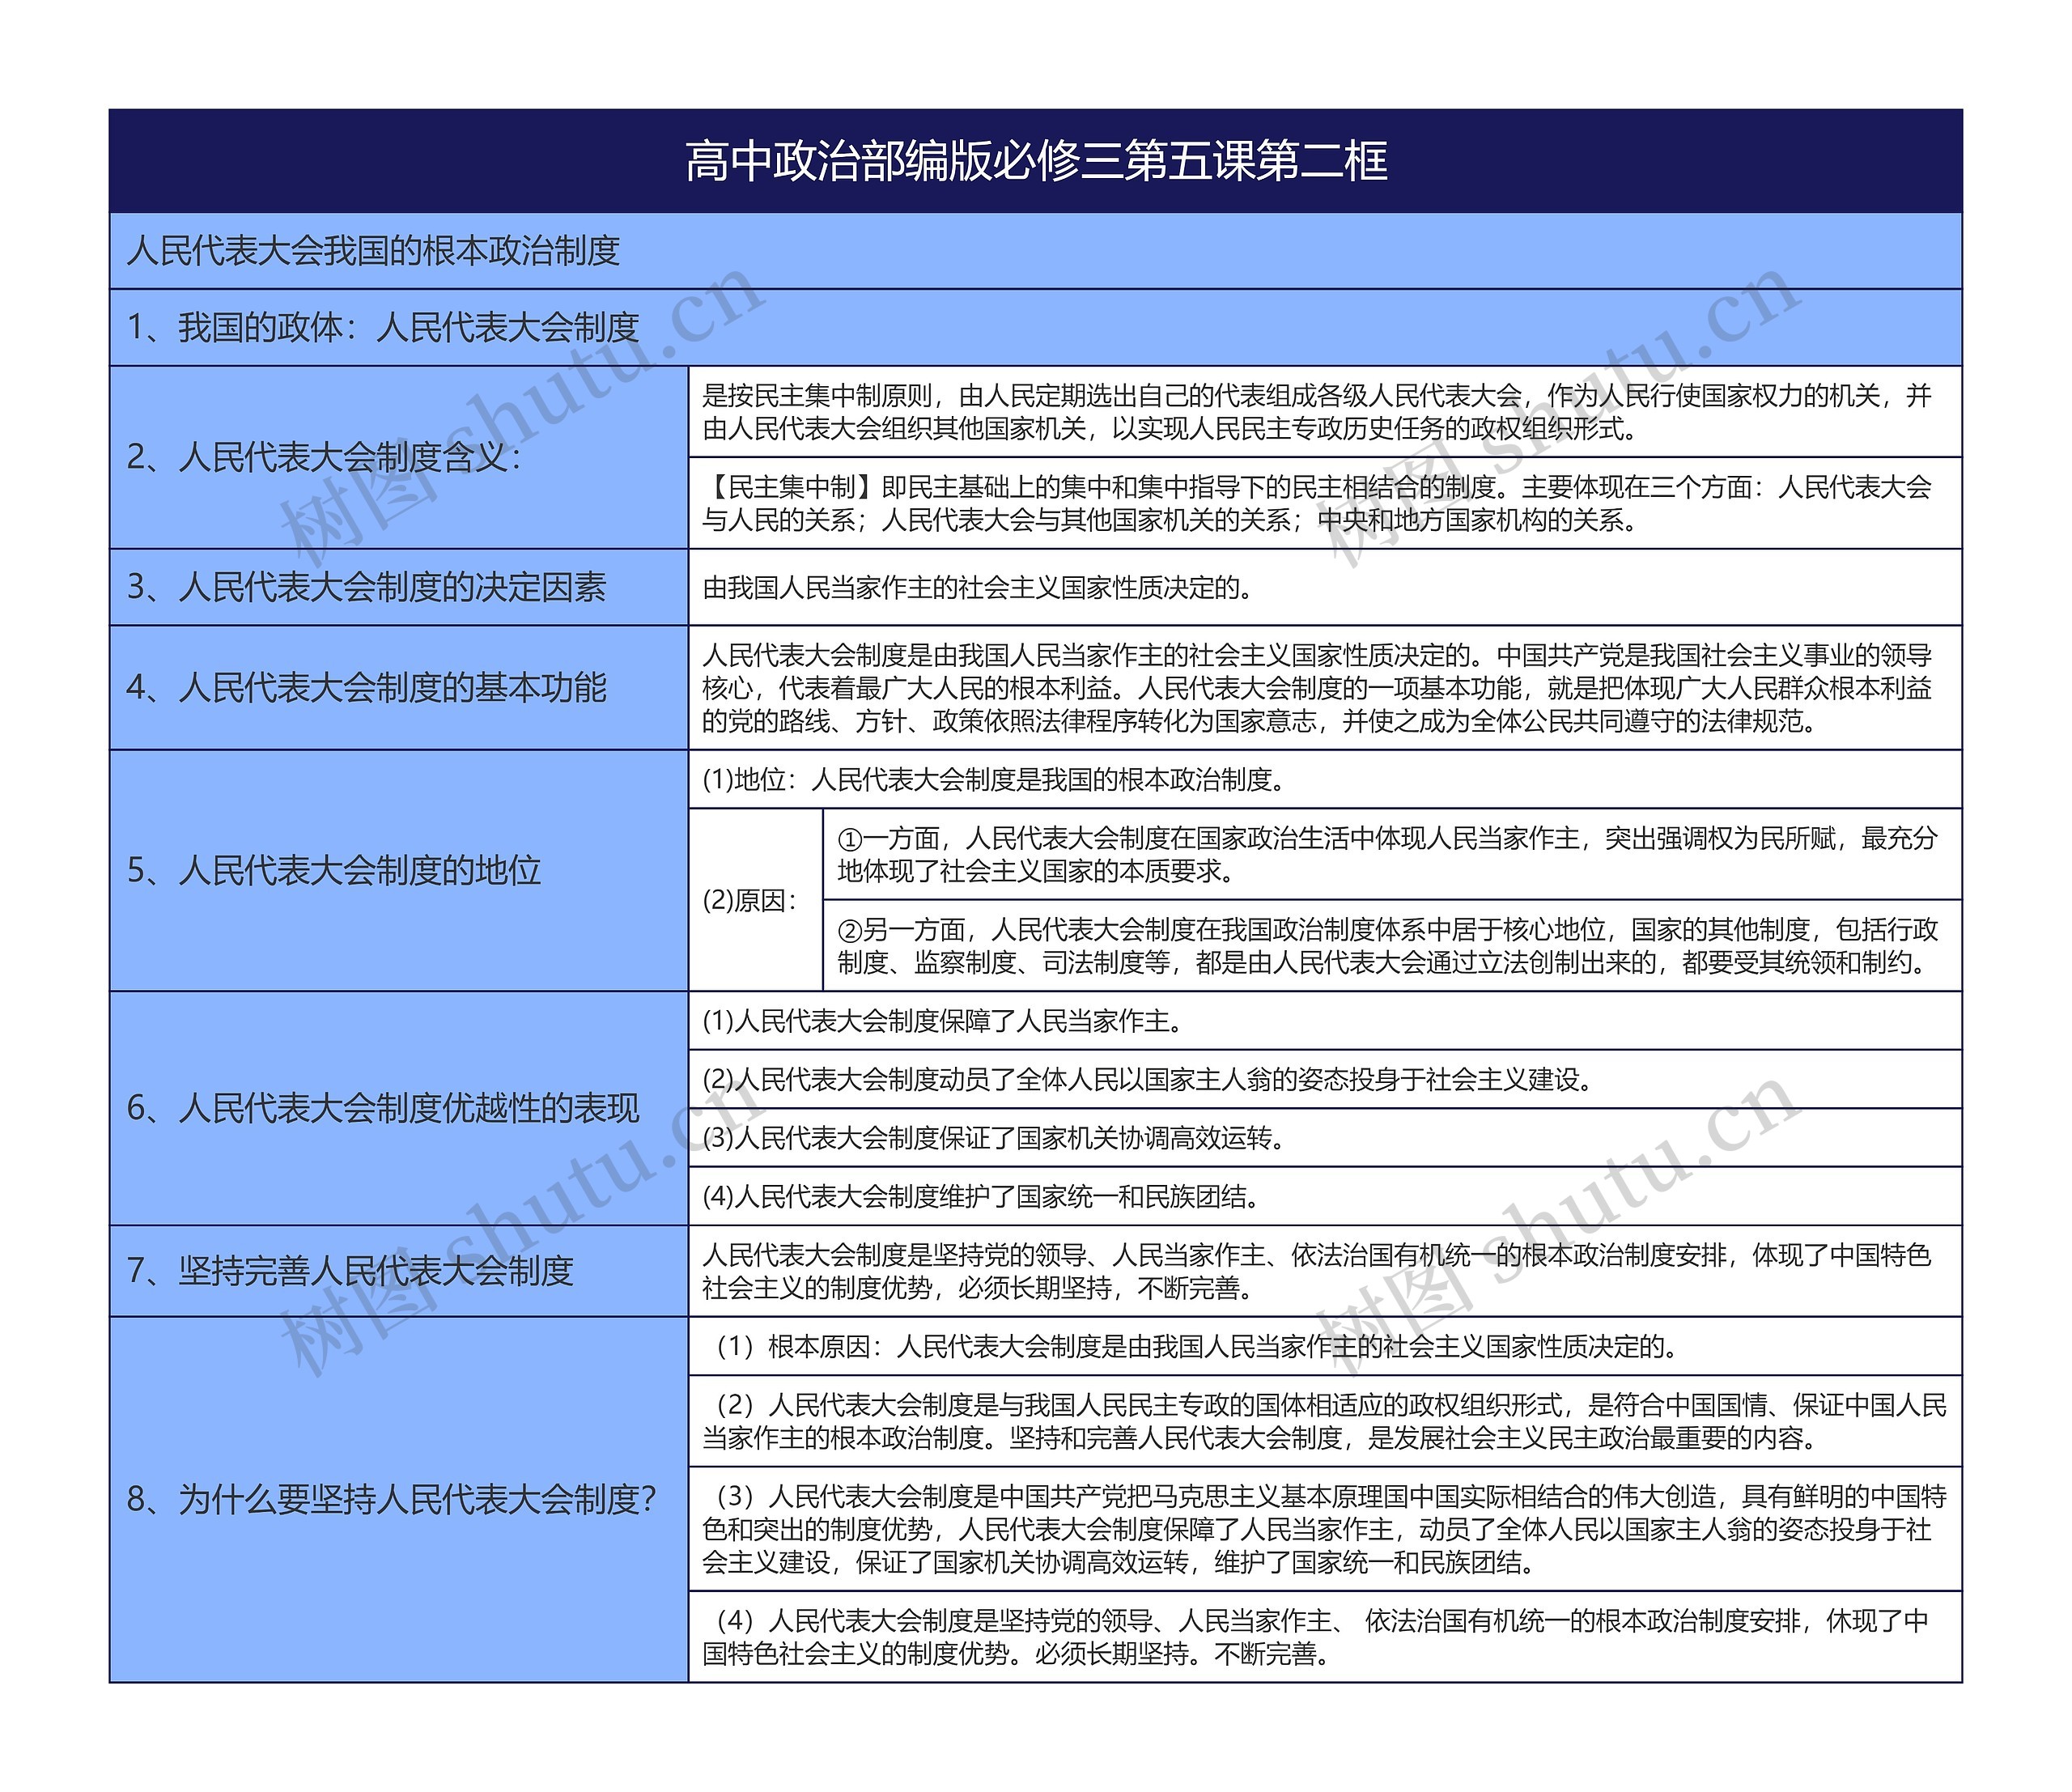The image size is (2072, 1792).
Task: Select cell 6、人民代表大会制度优越性的表现
Action: pos(399,1108)
